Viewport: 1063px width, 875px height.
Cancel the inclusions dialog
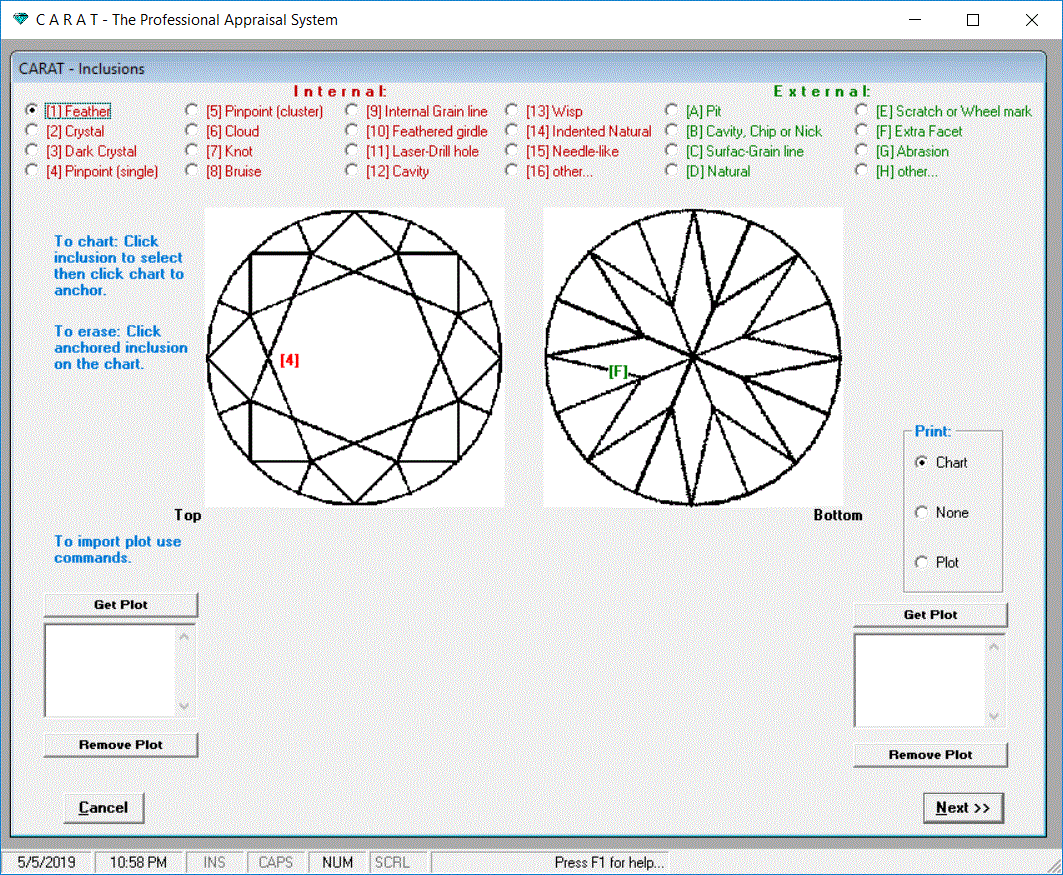103,808
